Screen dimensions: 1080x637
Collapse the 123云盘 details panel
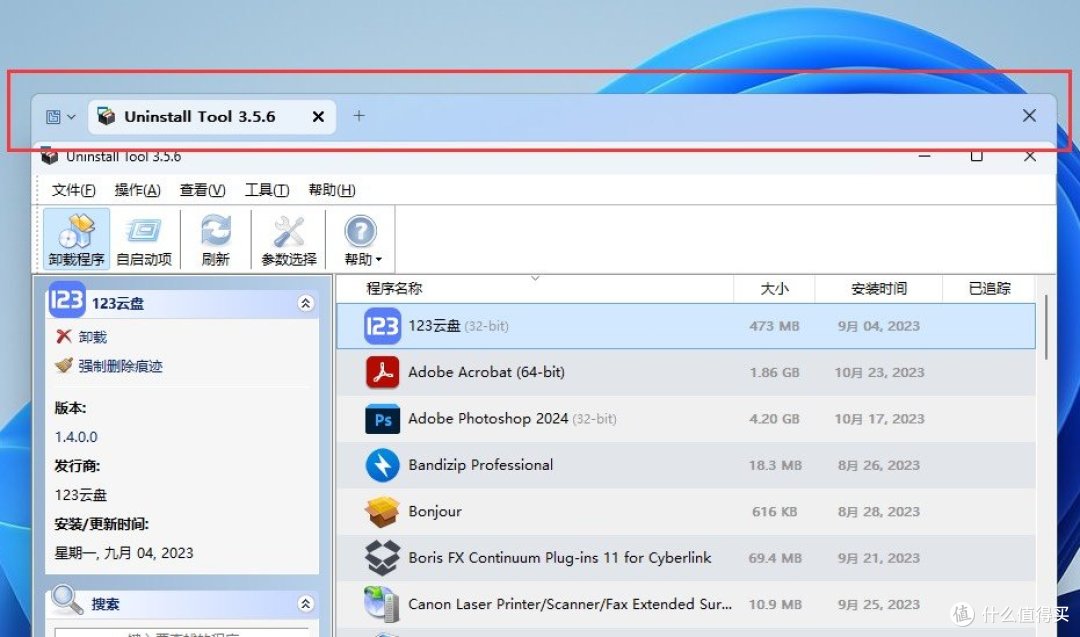coord(306,303)
